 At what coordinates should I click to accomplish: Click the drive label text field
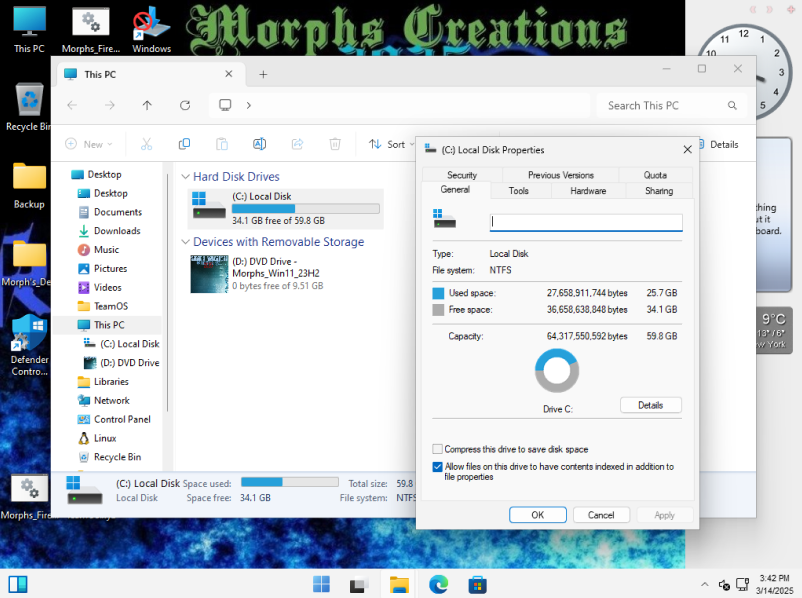point(586,222)
